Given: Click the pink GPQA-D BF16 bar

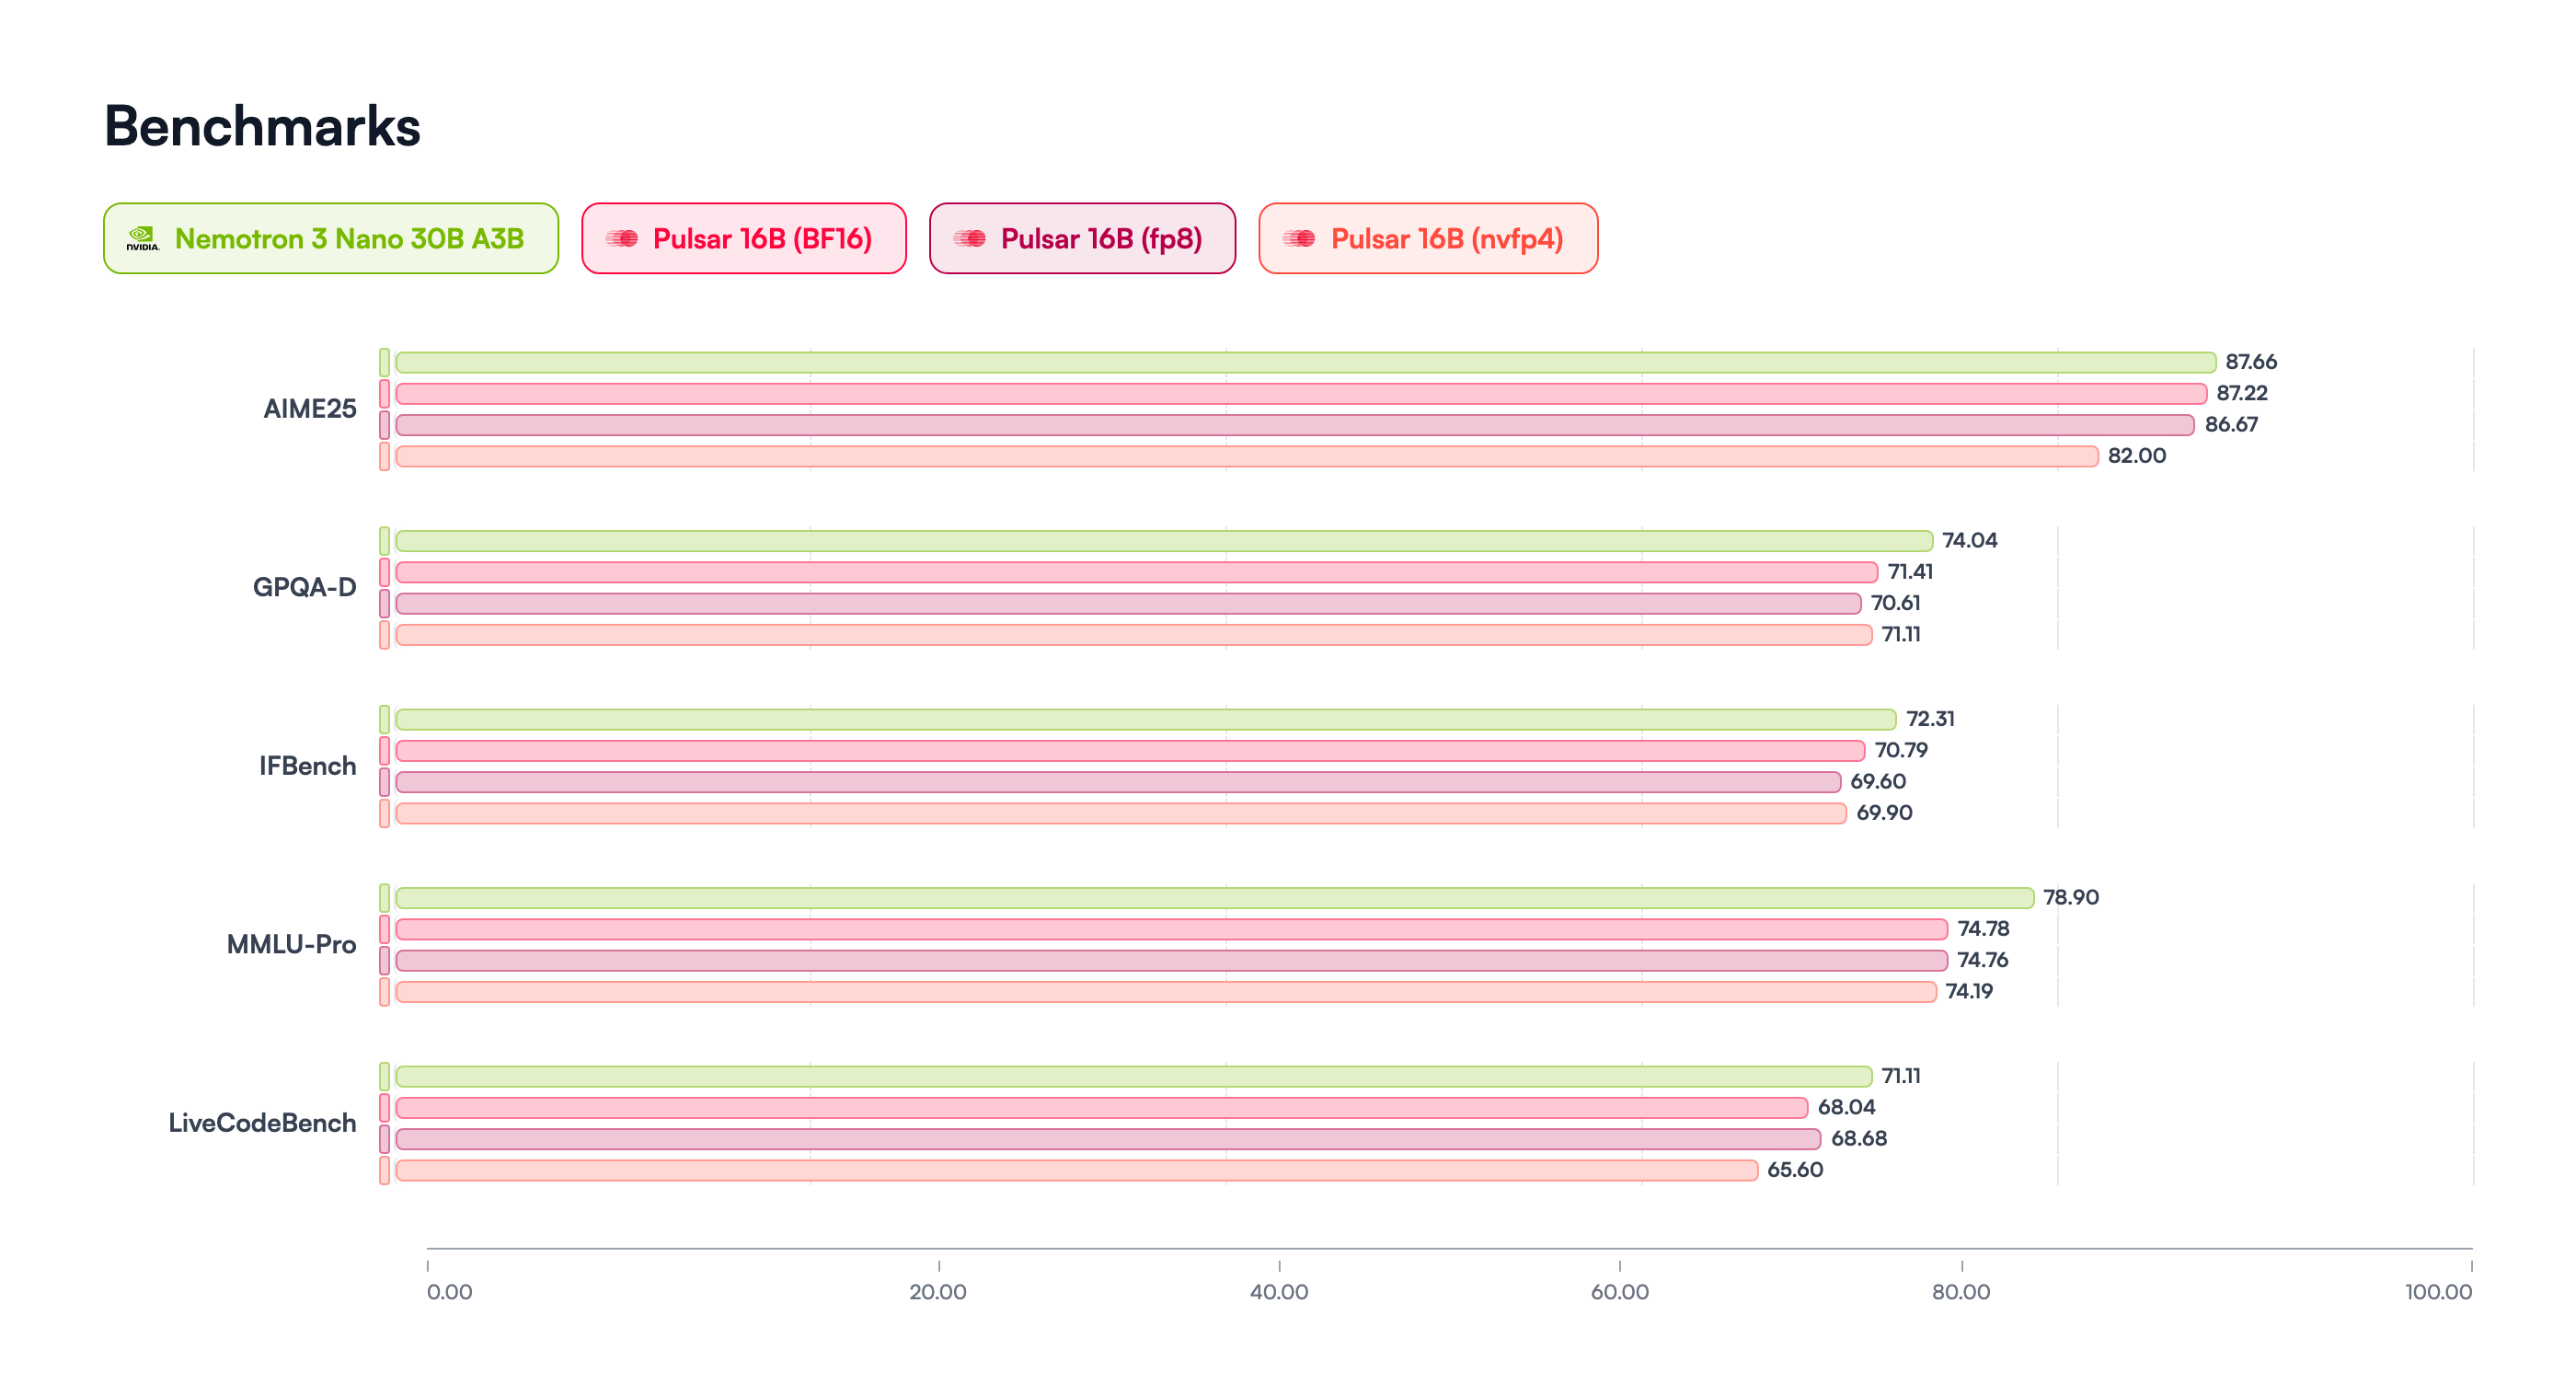Looking at the screenshot, I should (x=1137, y=572).
